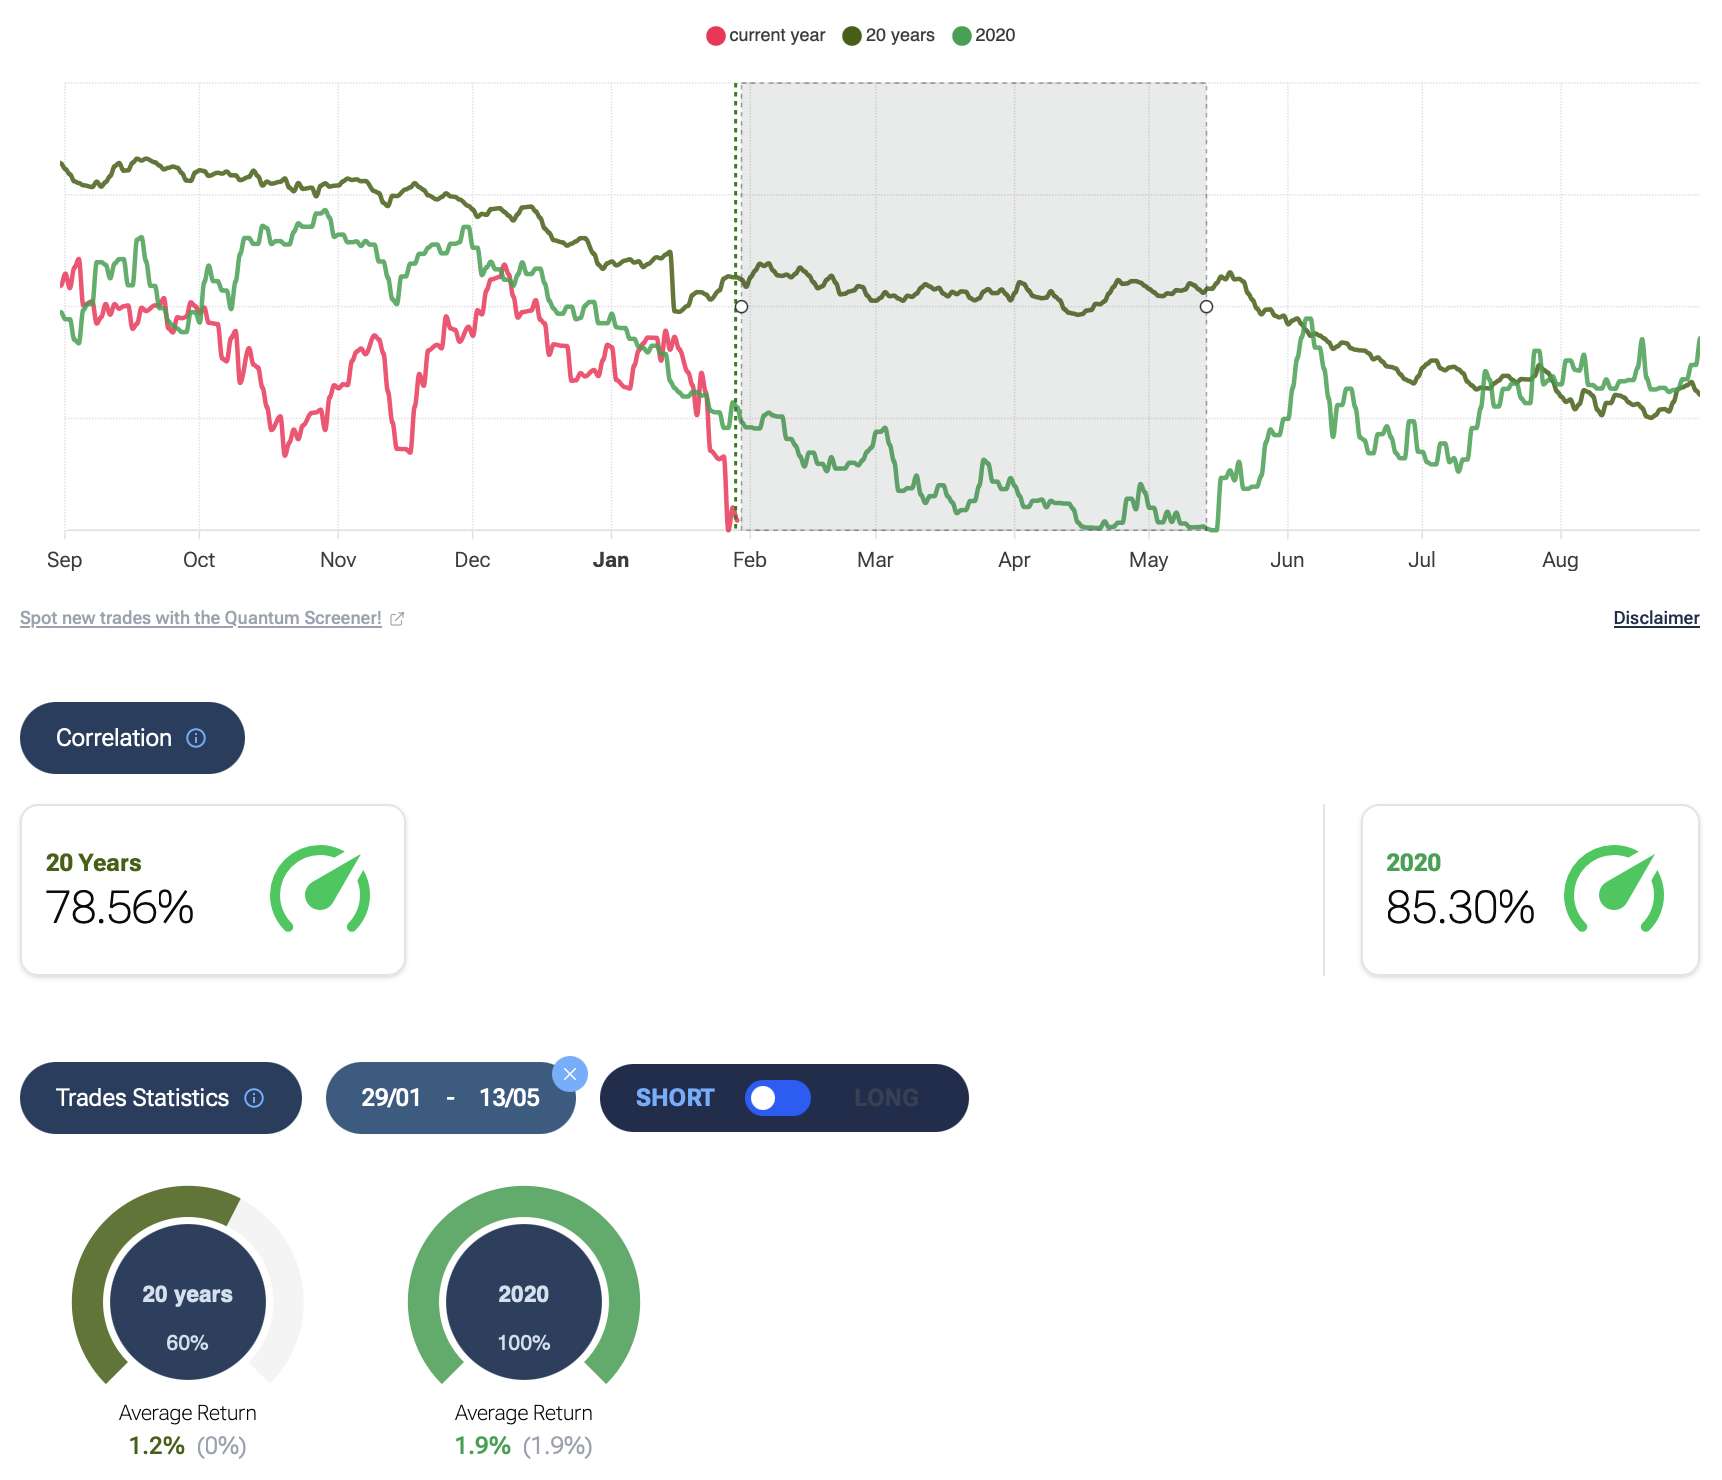
Task: Hide the current year series in legend
Action: coord(766,36)
